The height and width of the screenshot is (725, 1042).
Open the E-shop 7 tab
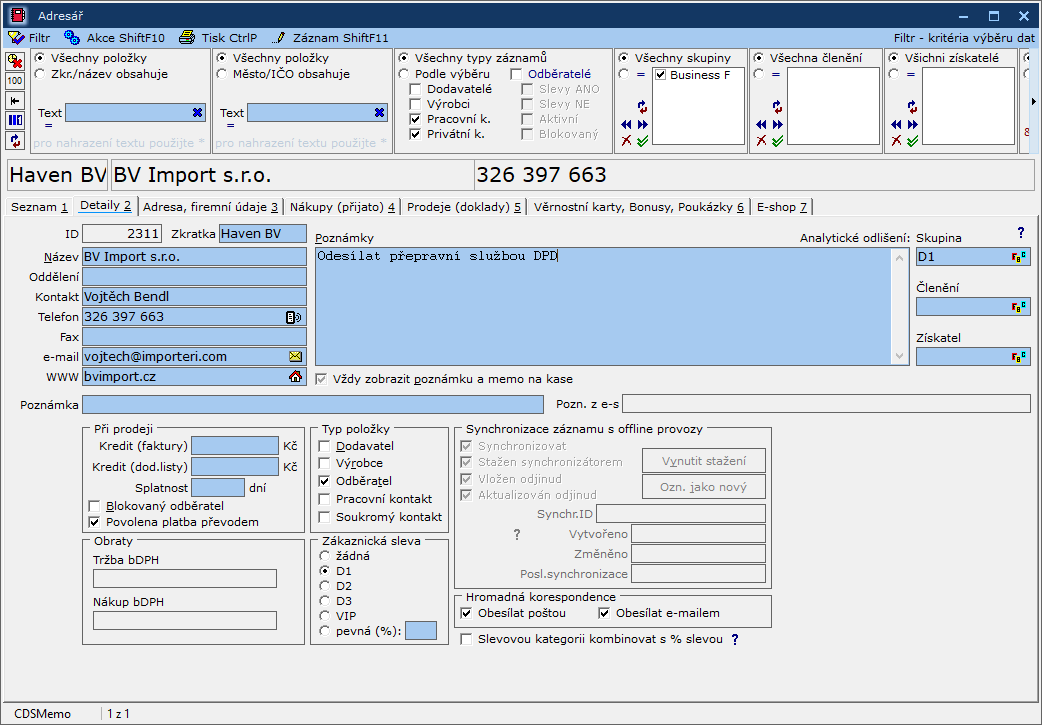(782, 207)
